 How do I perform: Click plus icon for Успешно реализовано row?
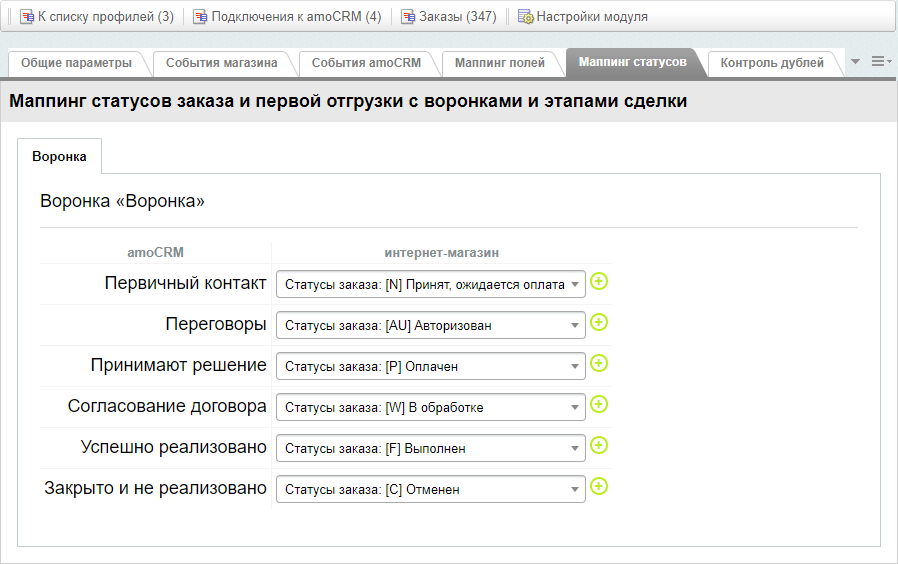pyautogui.click(x=599, y=446)
